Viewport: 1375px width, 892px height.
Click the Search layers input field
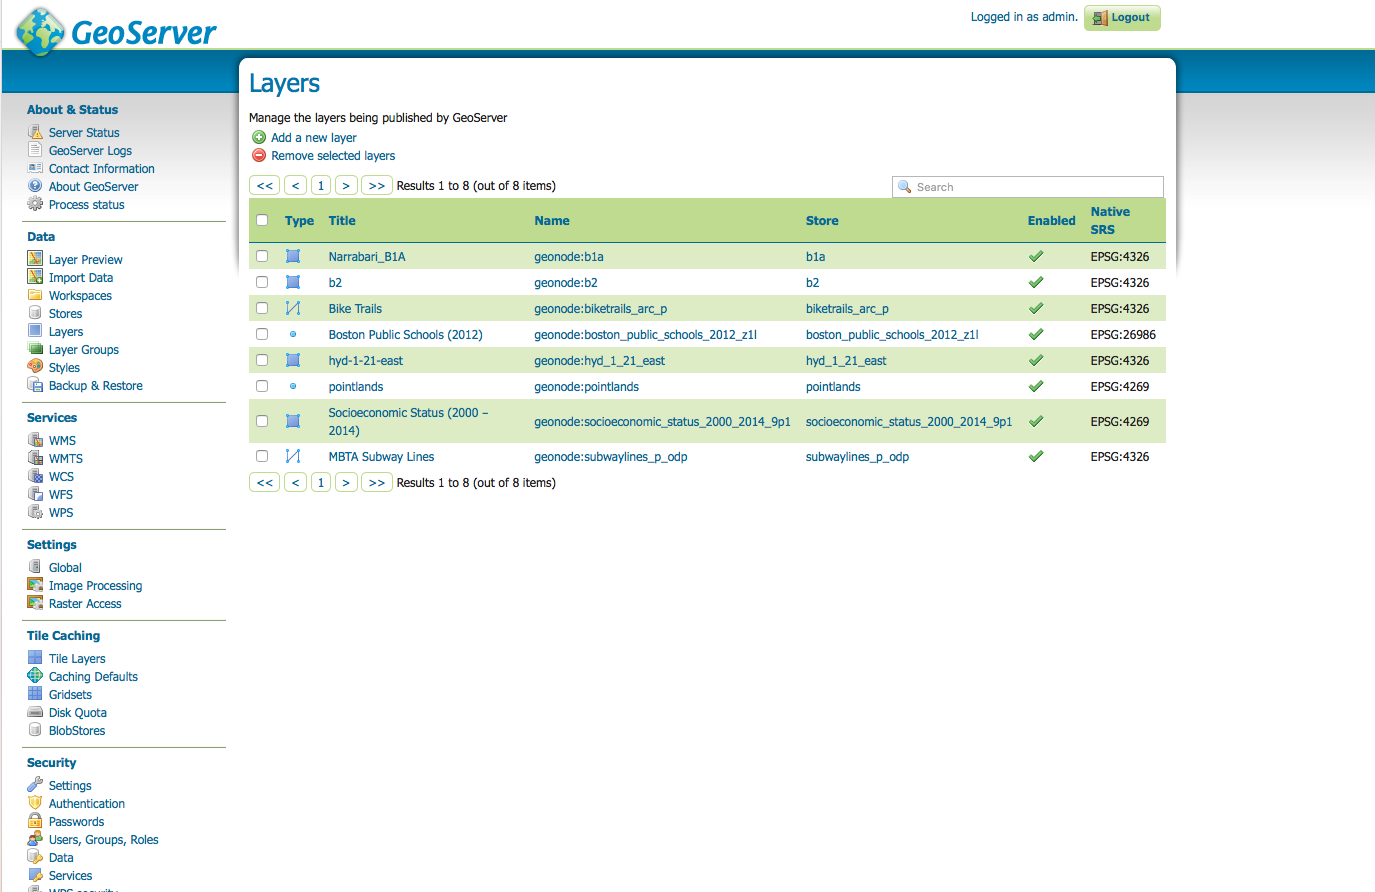click(x=1028, y=187)
